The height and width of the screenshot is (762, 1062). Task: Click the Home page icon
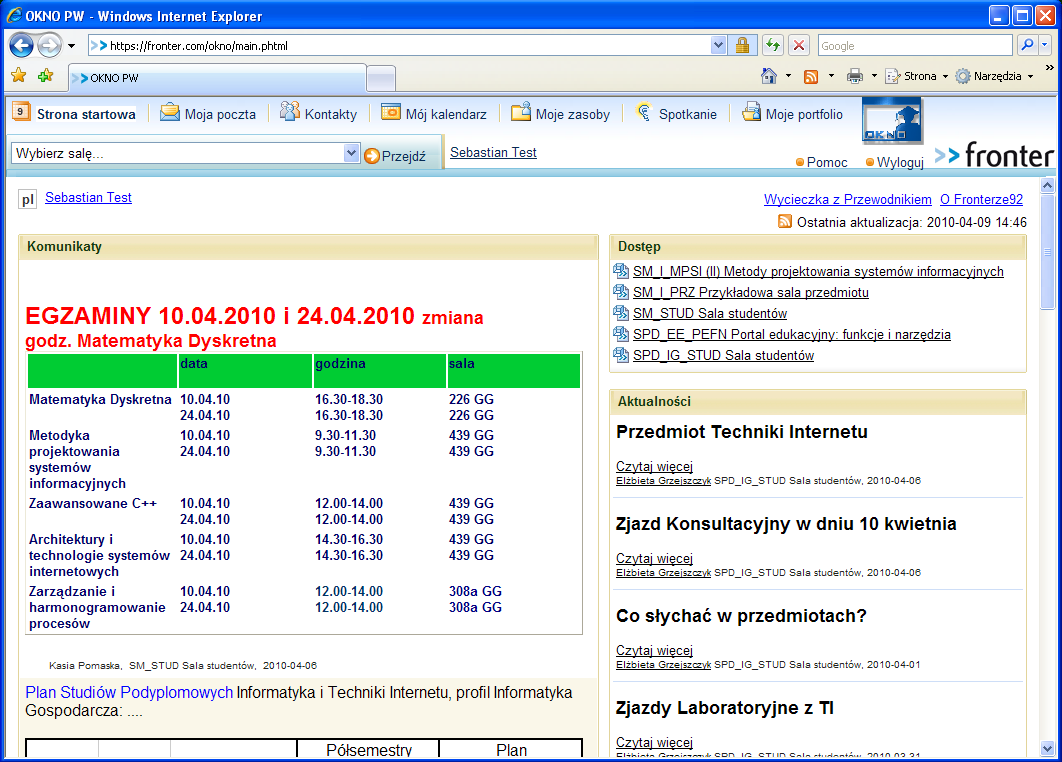pyautogui.click(x=769, y=76)
